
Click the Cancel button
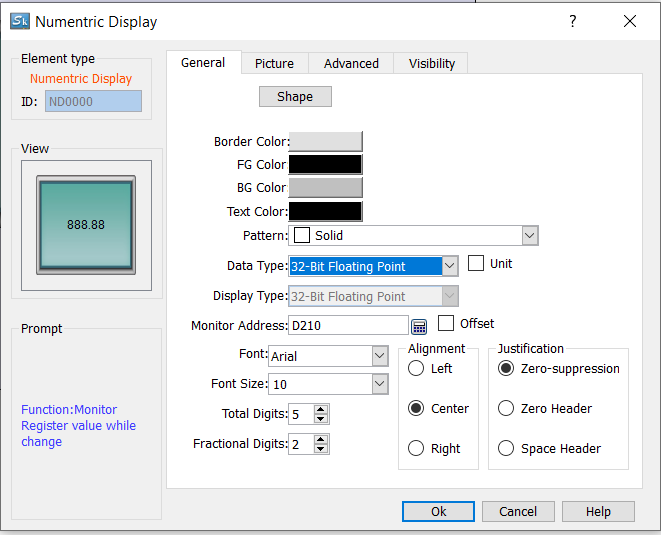tap(518, 511)
